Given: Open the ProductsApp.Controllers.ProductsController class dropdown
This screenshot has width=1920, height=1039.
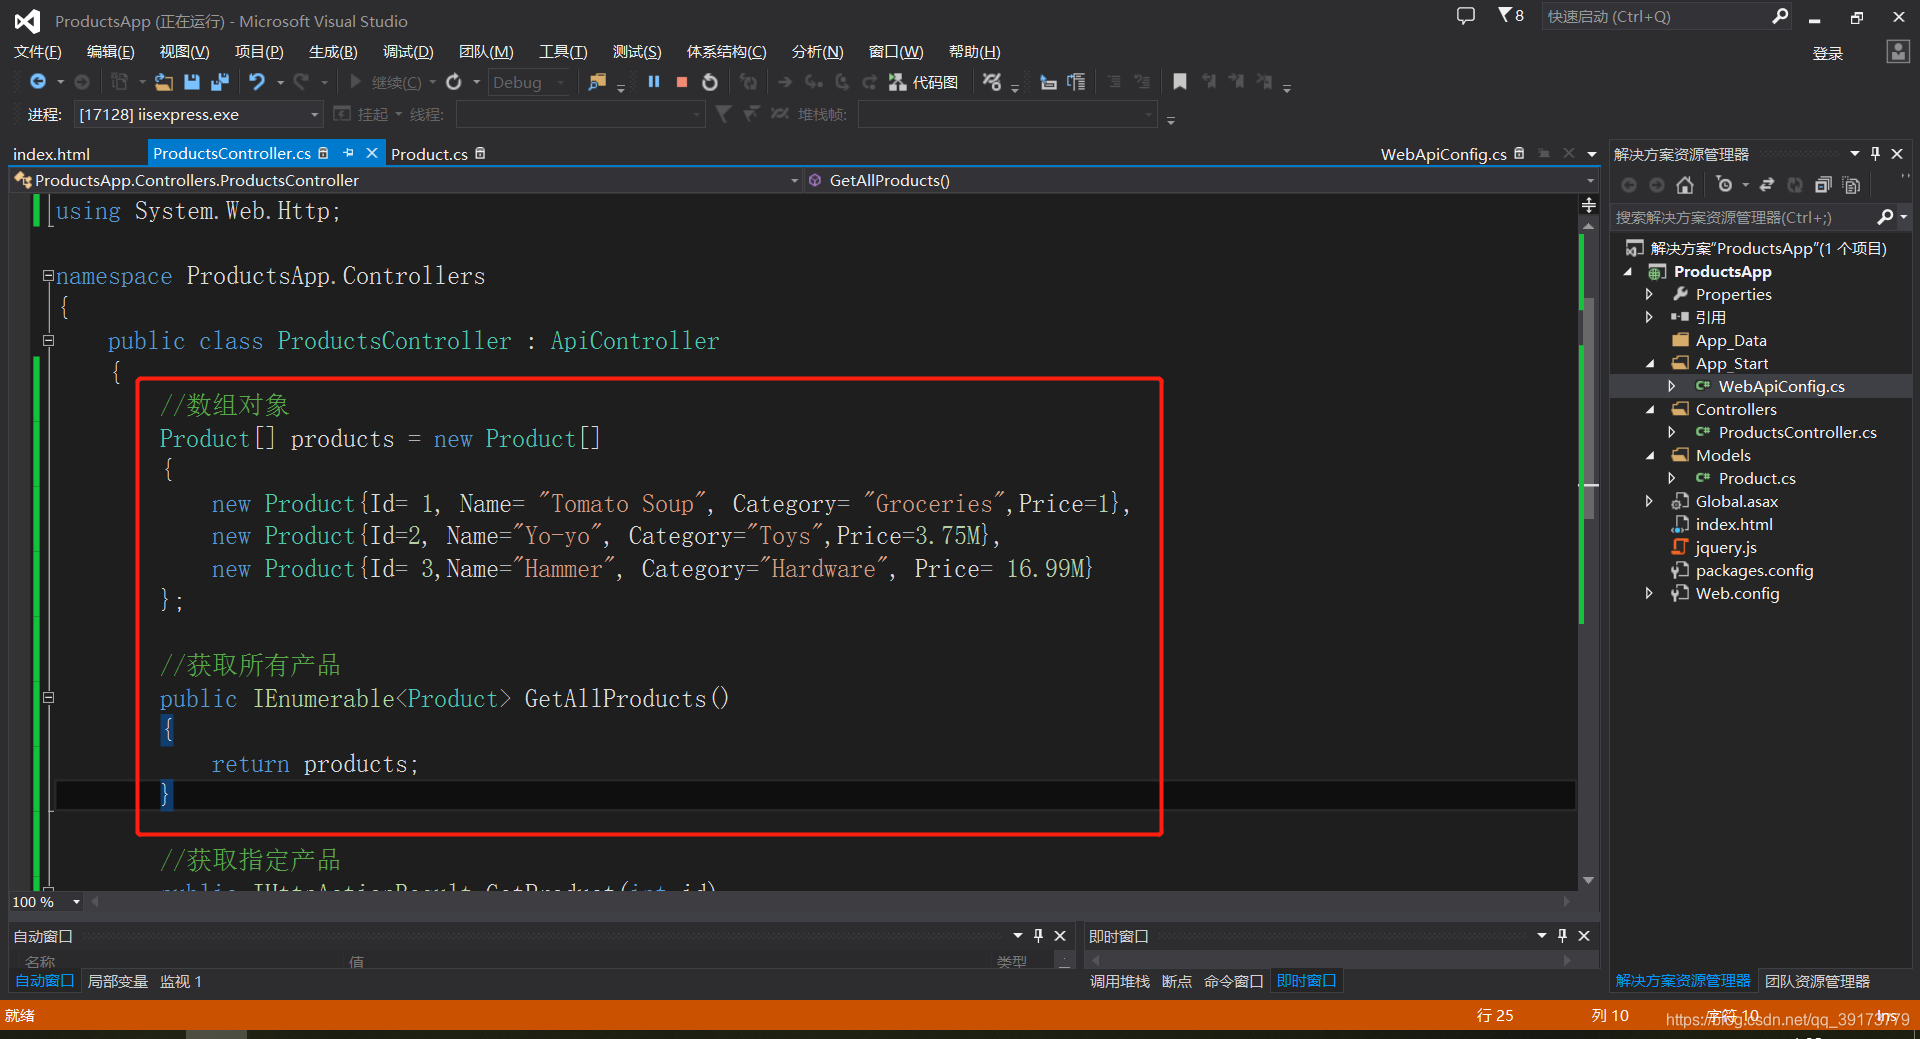Looking at the screenshot, I should click(x=406, y=180).
